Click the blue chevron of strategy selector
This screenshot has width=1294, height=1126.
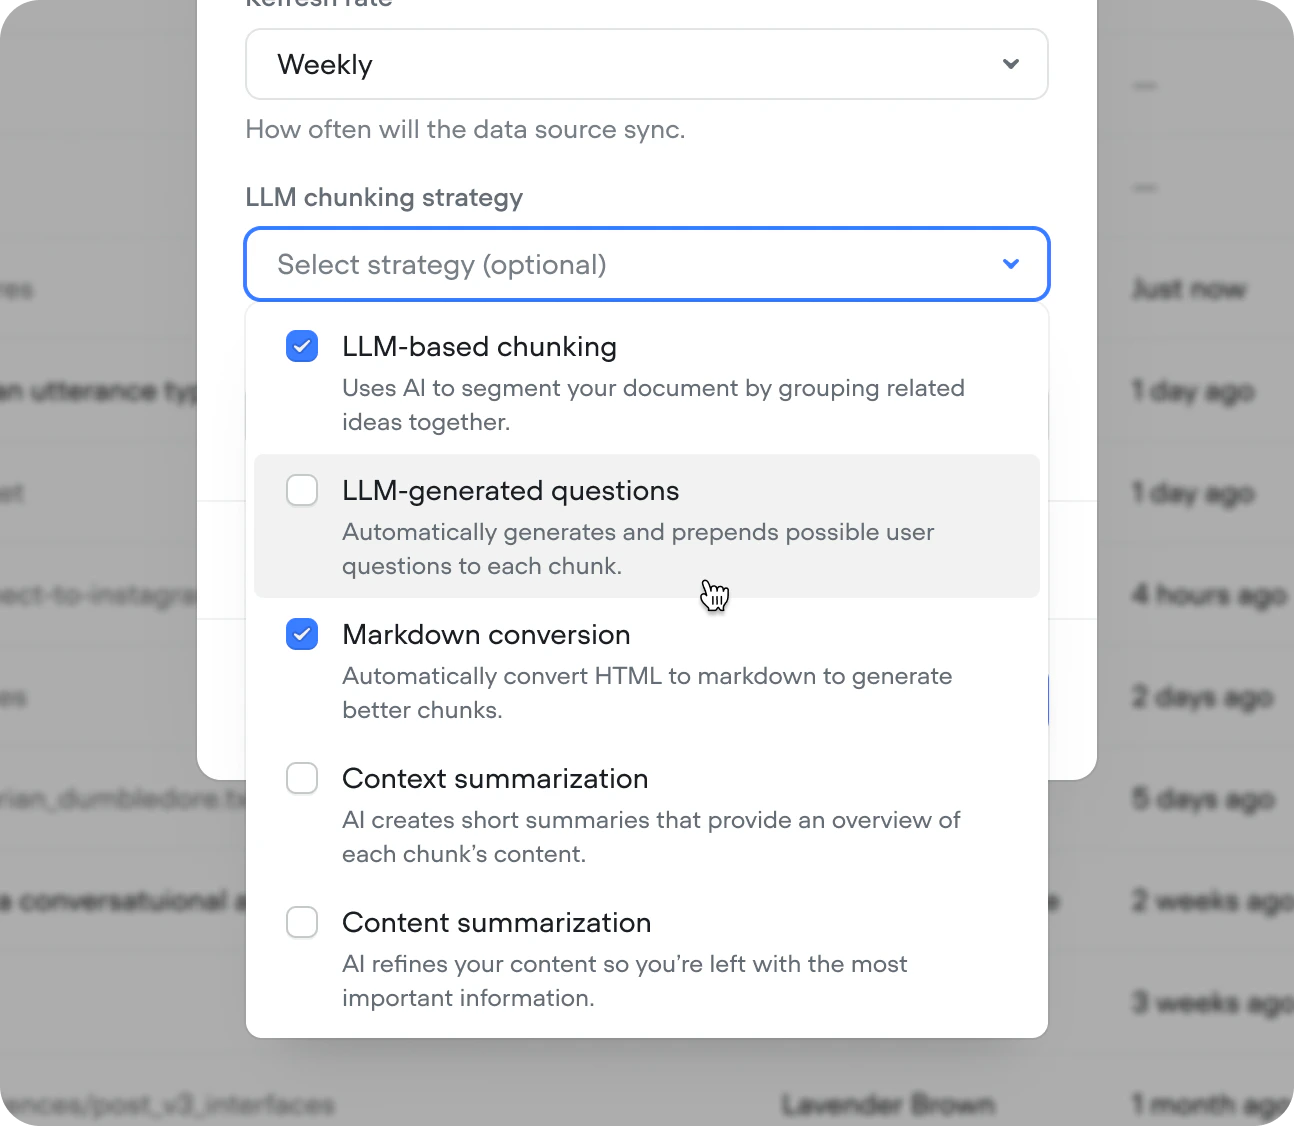1011,264
